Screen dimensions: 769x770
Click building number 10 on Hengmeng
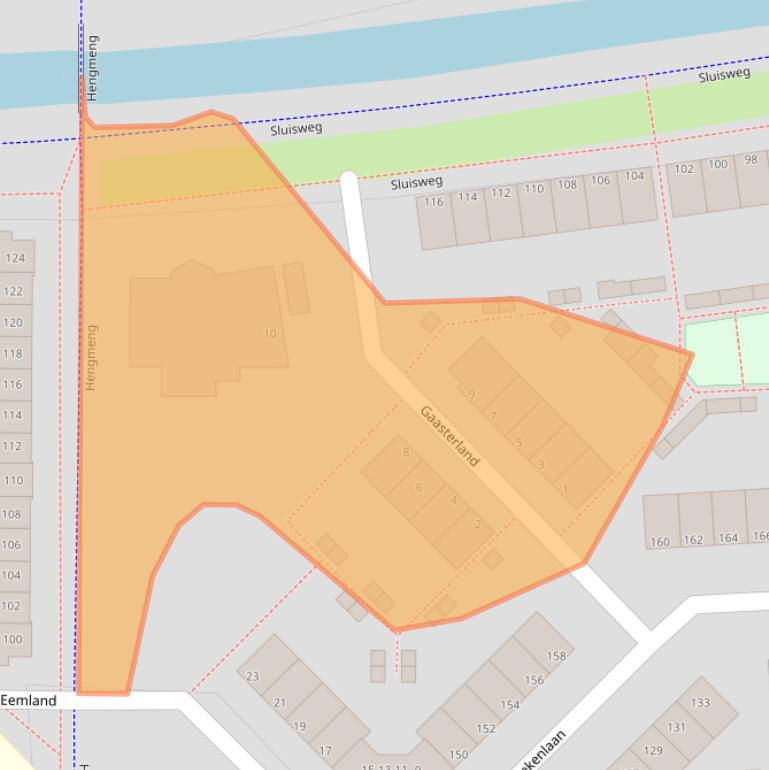pyautogui.click(x=270, y=333)
